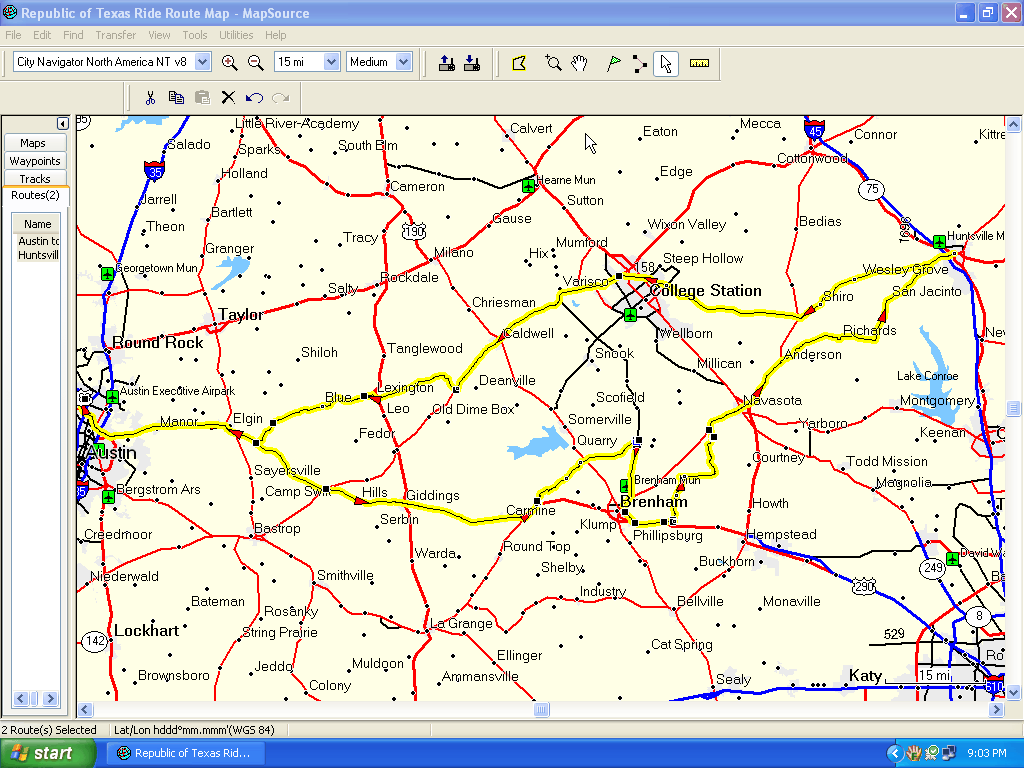Click the Zoom In magnifier icon

point(230,63)
